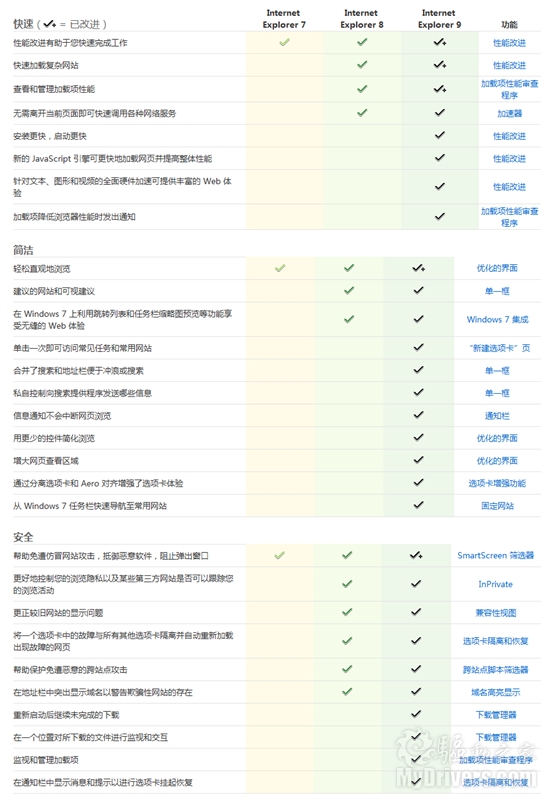Click the Internet Explorer 7 column header

click(x=284, y=18)
